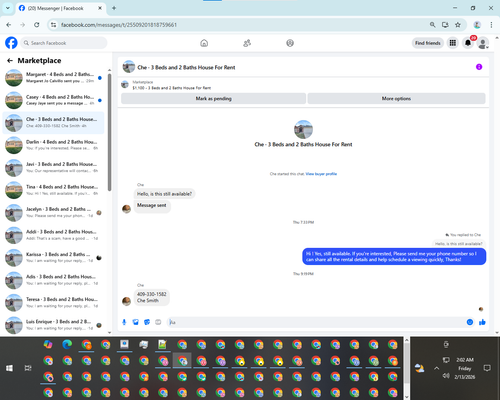This screenshot has height=400, width=500.
Task: Open Casey's 4 Beds and 2 Baths chat
Action: (53, 100)
